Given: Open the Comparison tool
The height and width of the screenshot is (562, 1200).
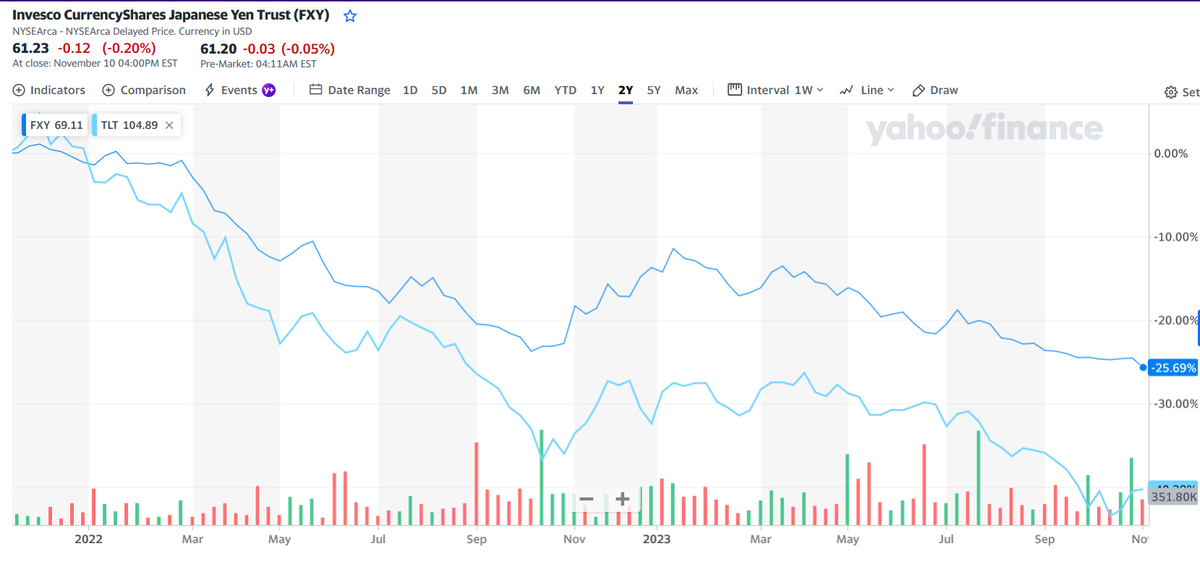Looking at the screenshot, I should [144, 90].
